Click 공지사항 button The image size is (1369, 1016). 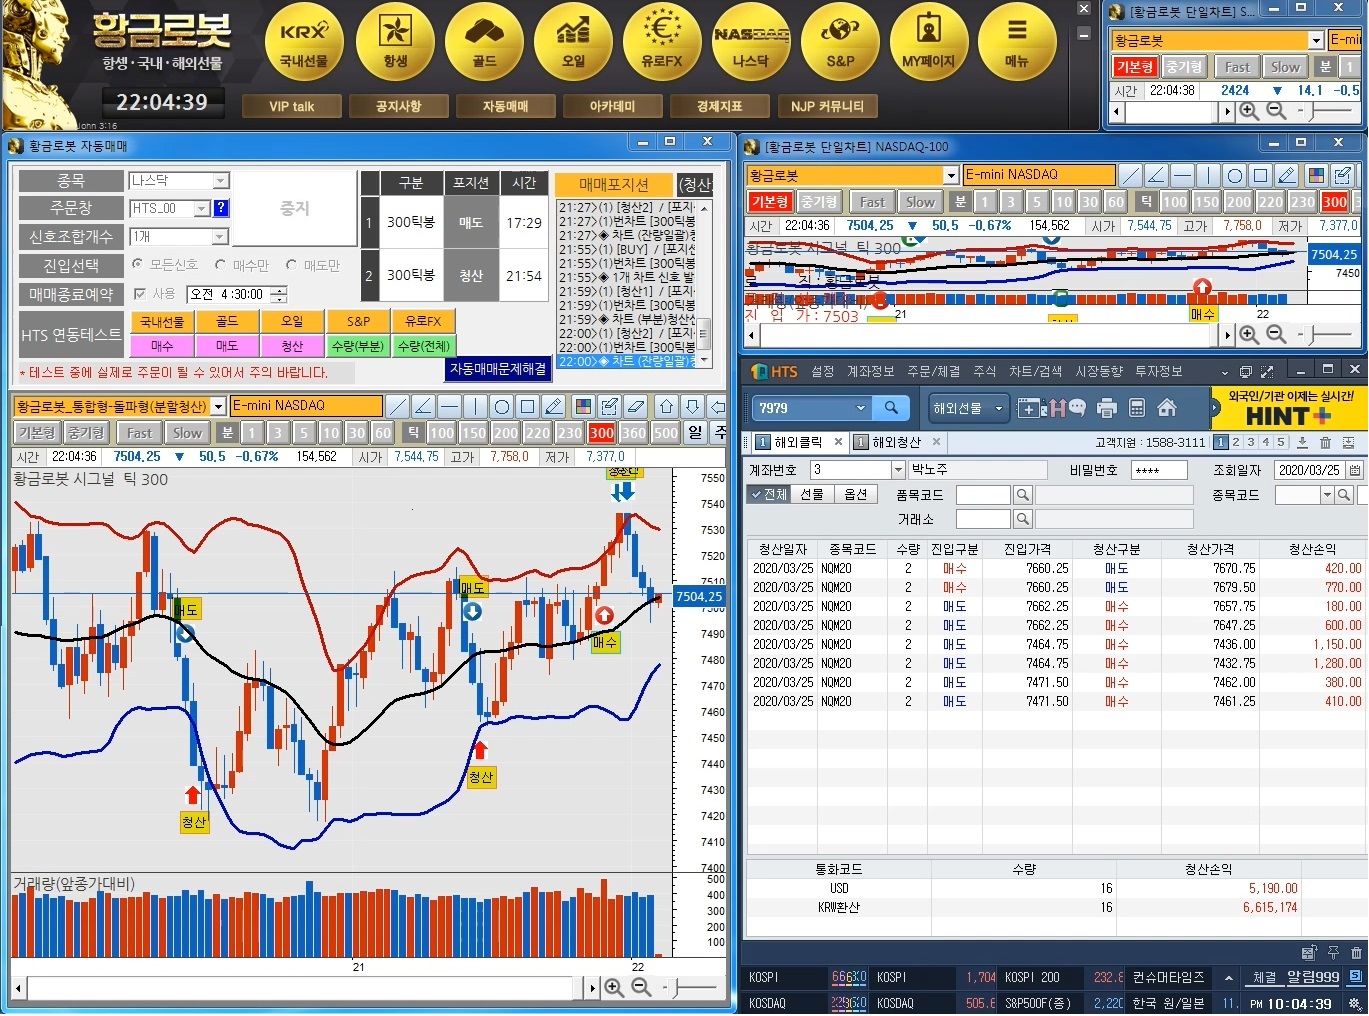tap(398, 106)
